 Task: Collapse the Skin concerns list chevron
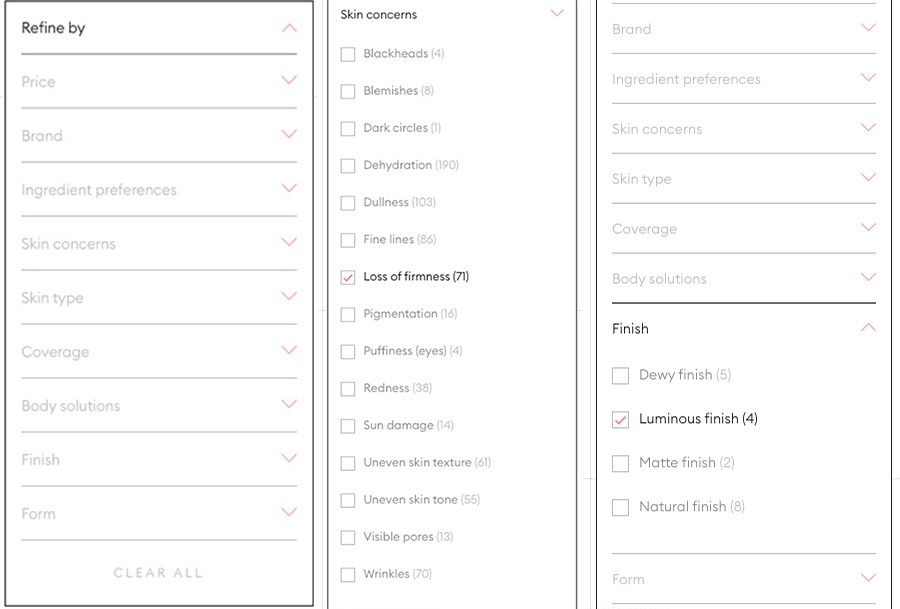pyautogui.click(x=557, y=13)
